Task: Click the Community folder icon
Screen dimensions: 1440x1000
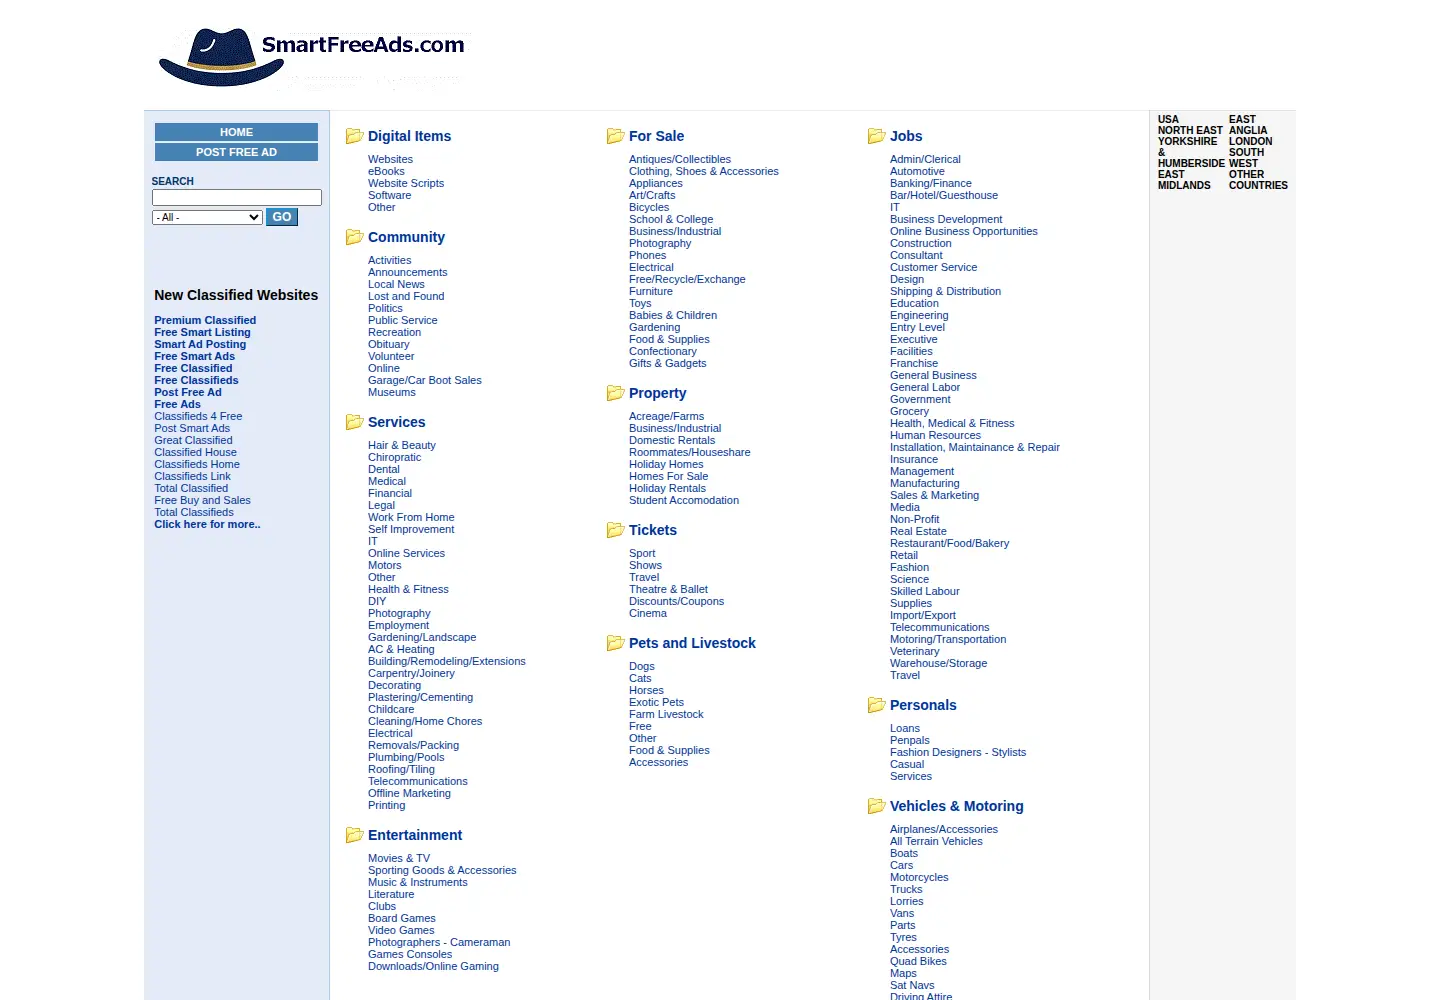Action: click(354, 237)
